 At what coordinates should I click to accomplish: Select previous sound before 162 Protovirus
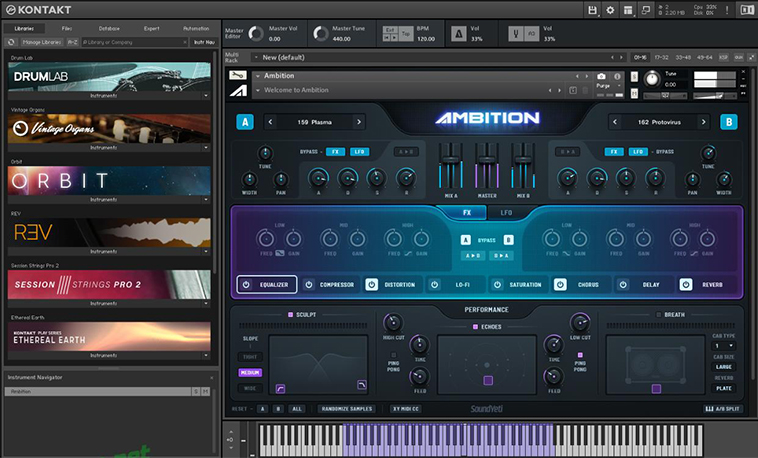615,122
